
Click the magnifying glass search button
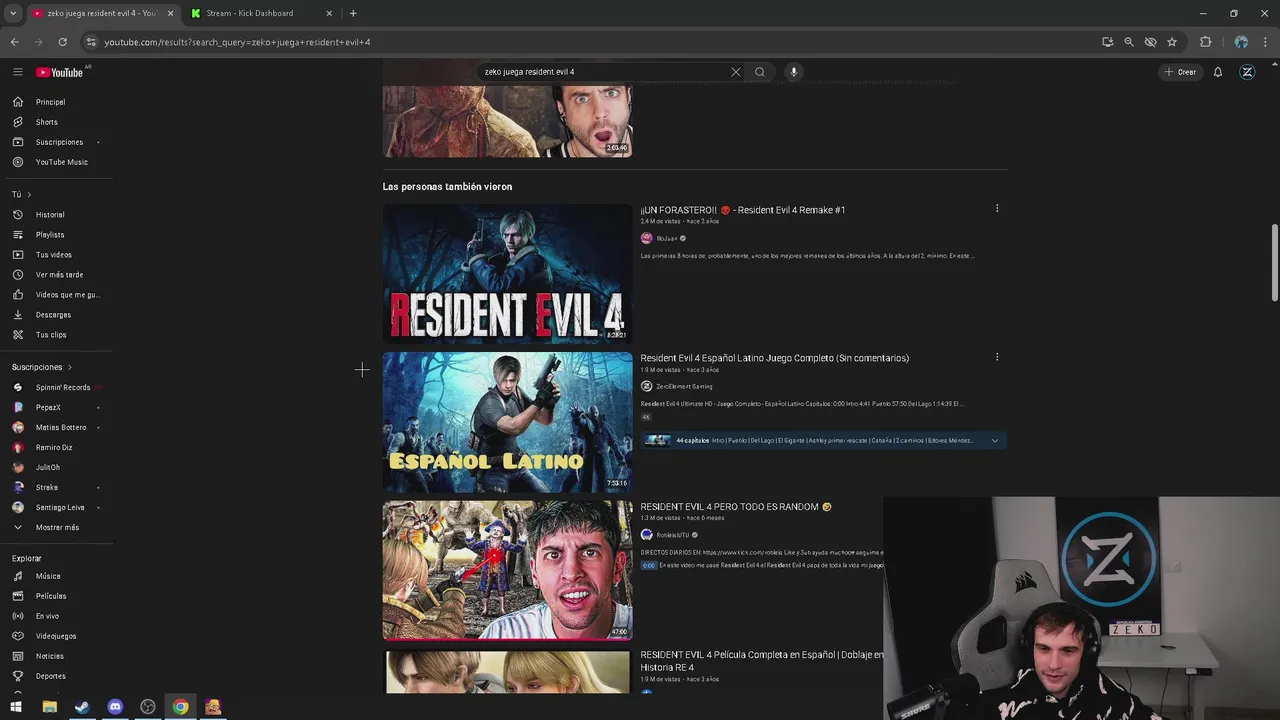(760, 72)
